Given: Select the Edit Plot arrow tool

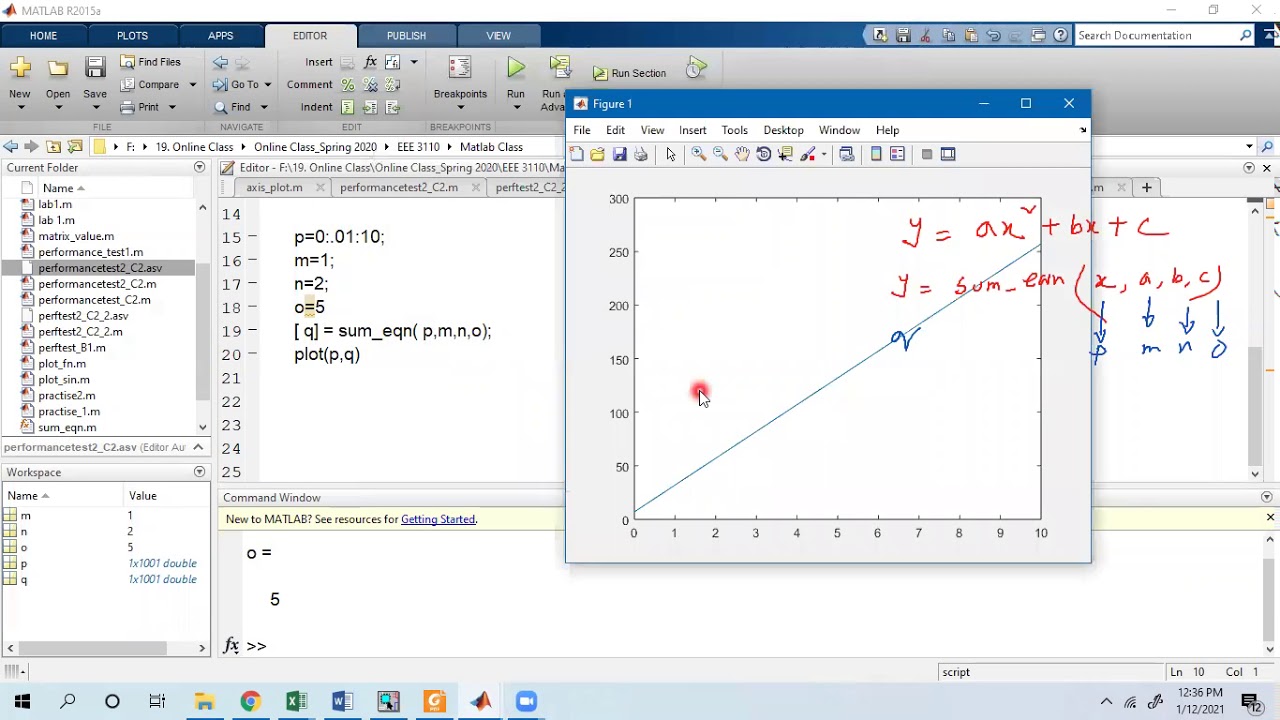Looking at the screenshot, I should (670, 154).
